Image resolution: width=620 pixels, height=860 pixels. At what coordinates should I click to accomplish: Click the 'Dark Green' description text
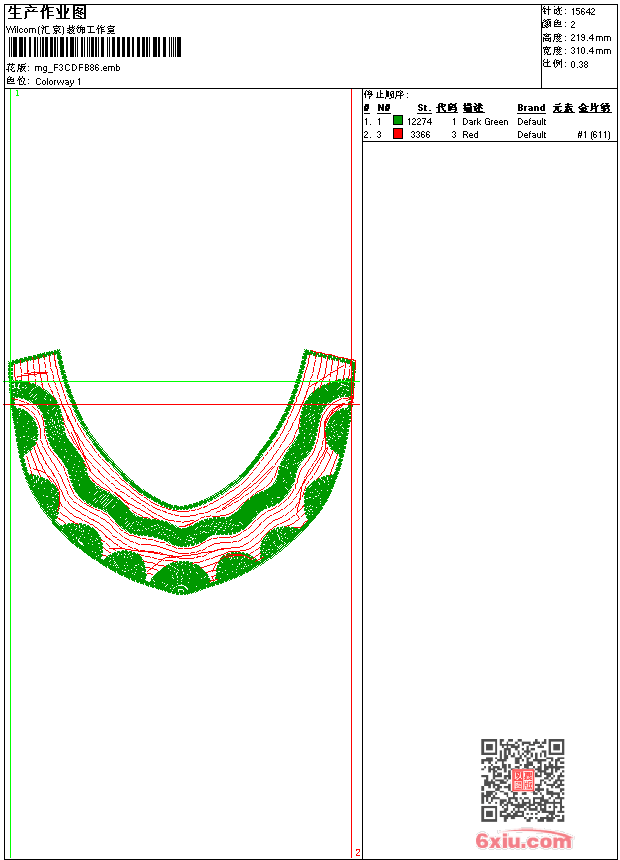pos(485,122)
